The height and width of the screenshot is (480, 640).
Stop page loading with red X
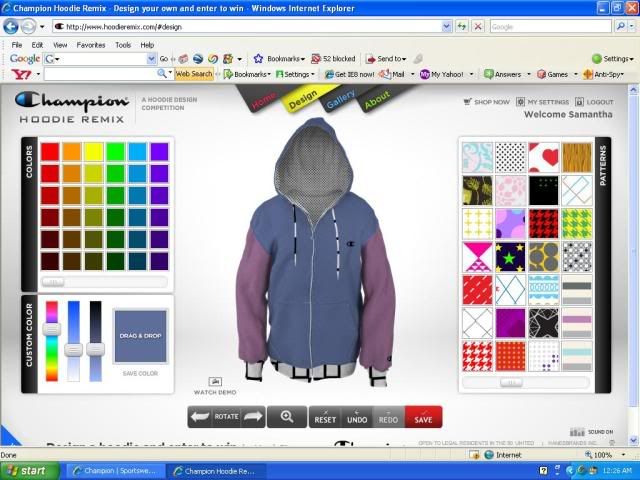(478, 27)
